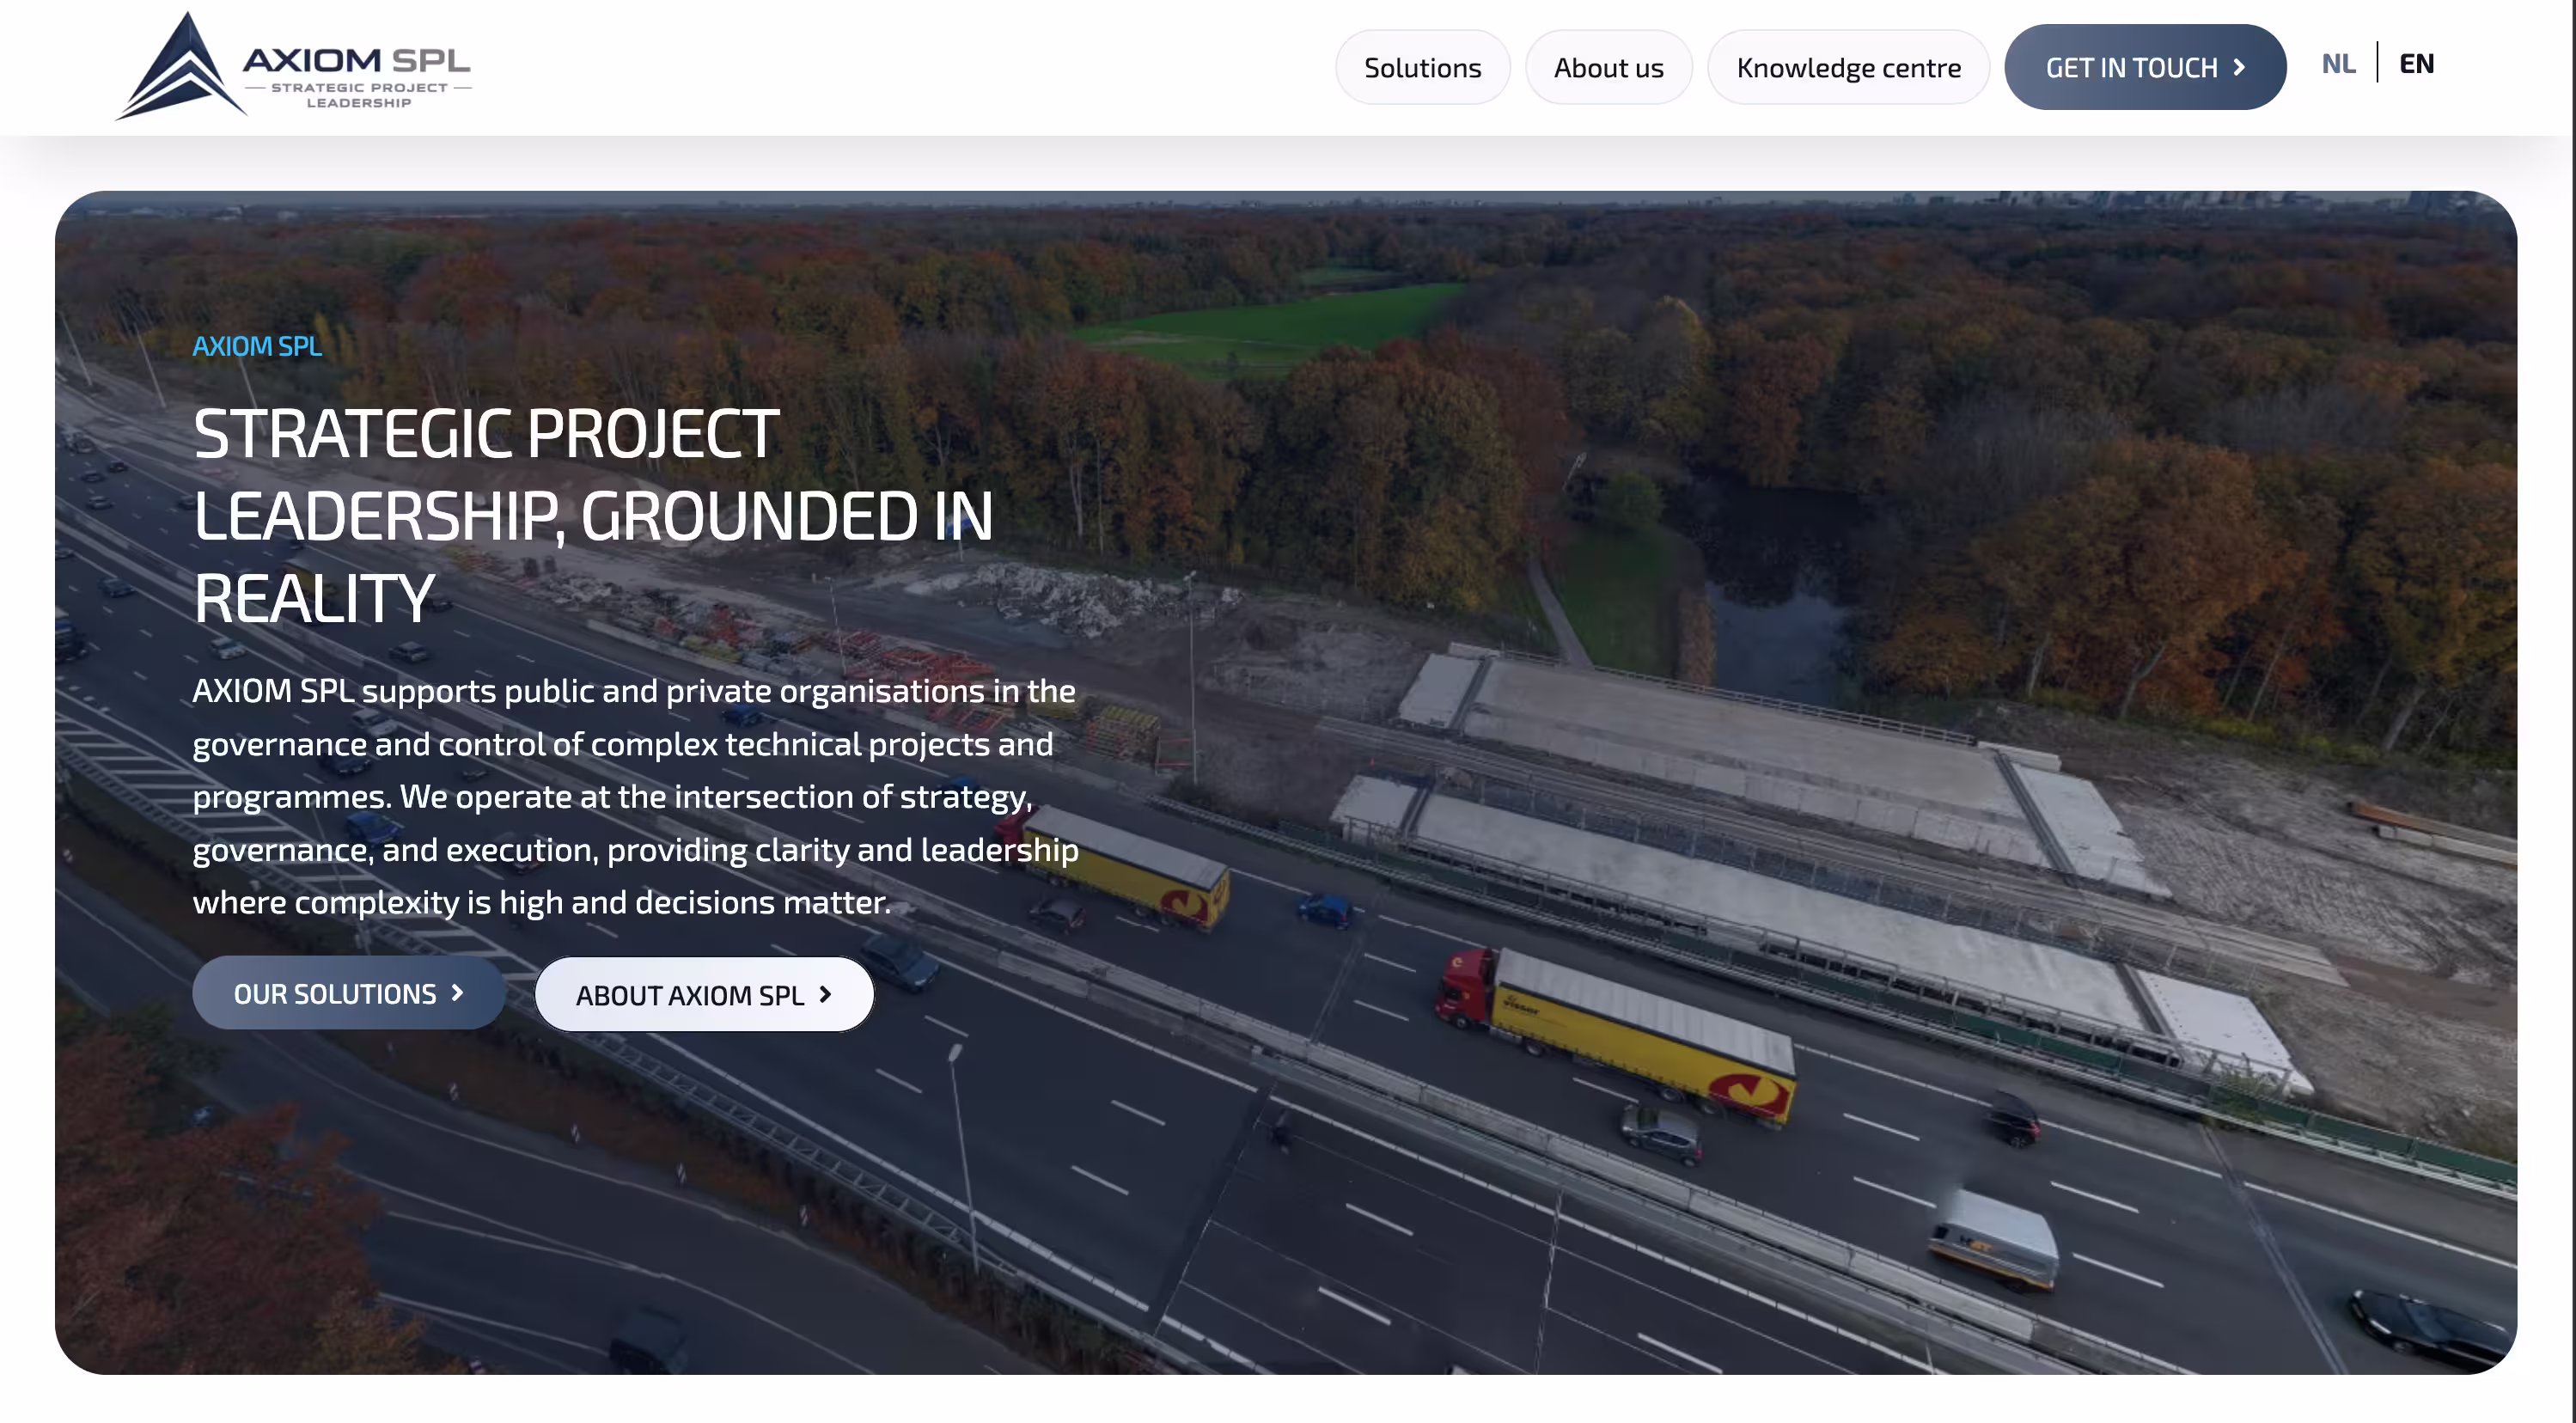Click the AXIOM SPL wordmark in header

coord(355,60)
